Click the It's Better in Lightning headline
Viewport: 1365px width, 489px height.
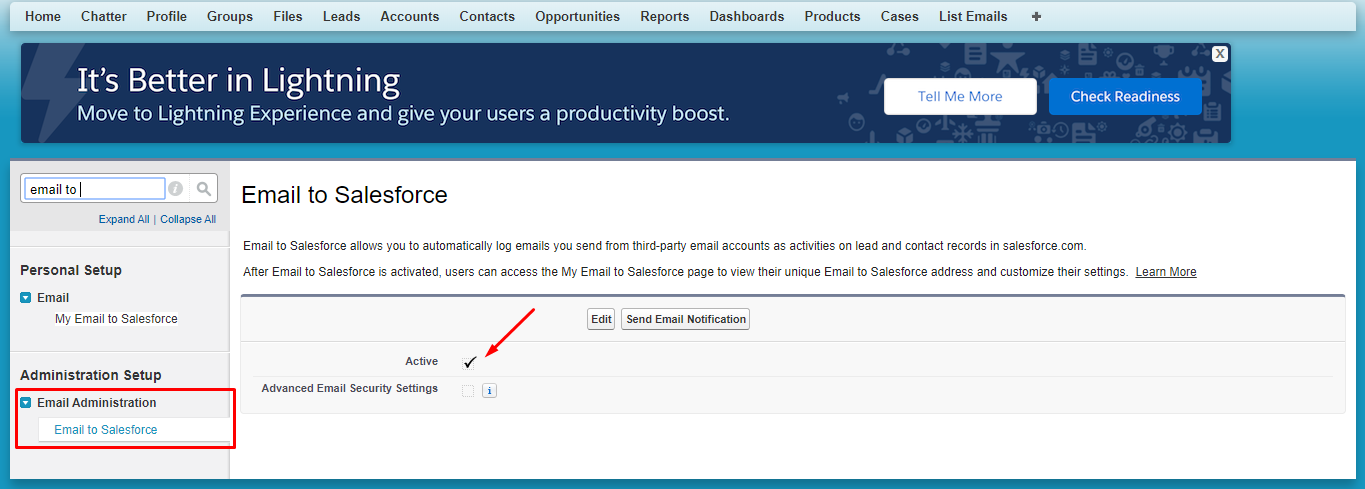(x=239, y=80)
